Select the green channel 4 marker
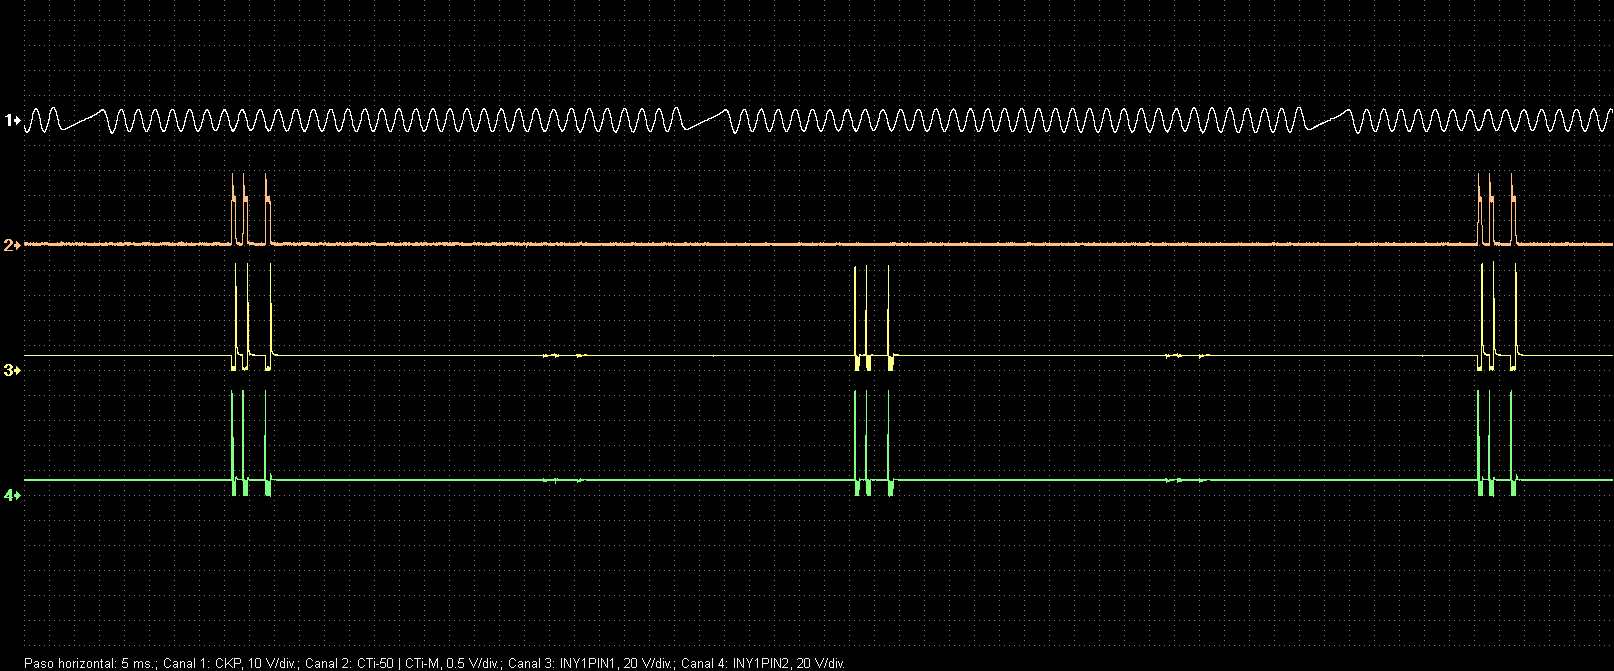Screen dimensions: 1614x671 pyautogui.click(x=12, y=494)
